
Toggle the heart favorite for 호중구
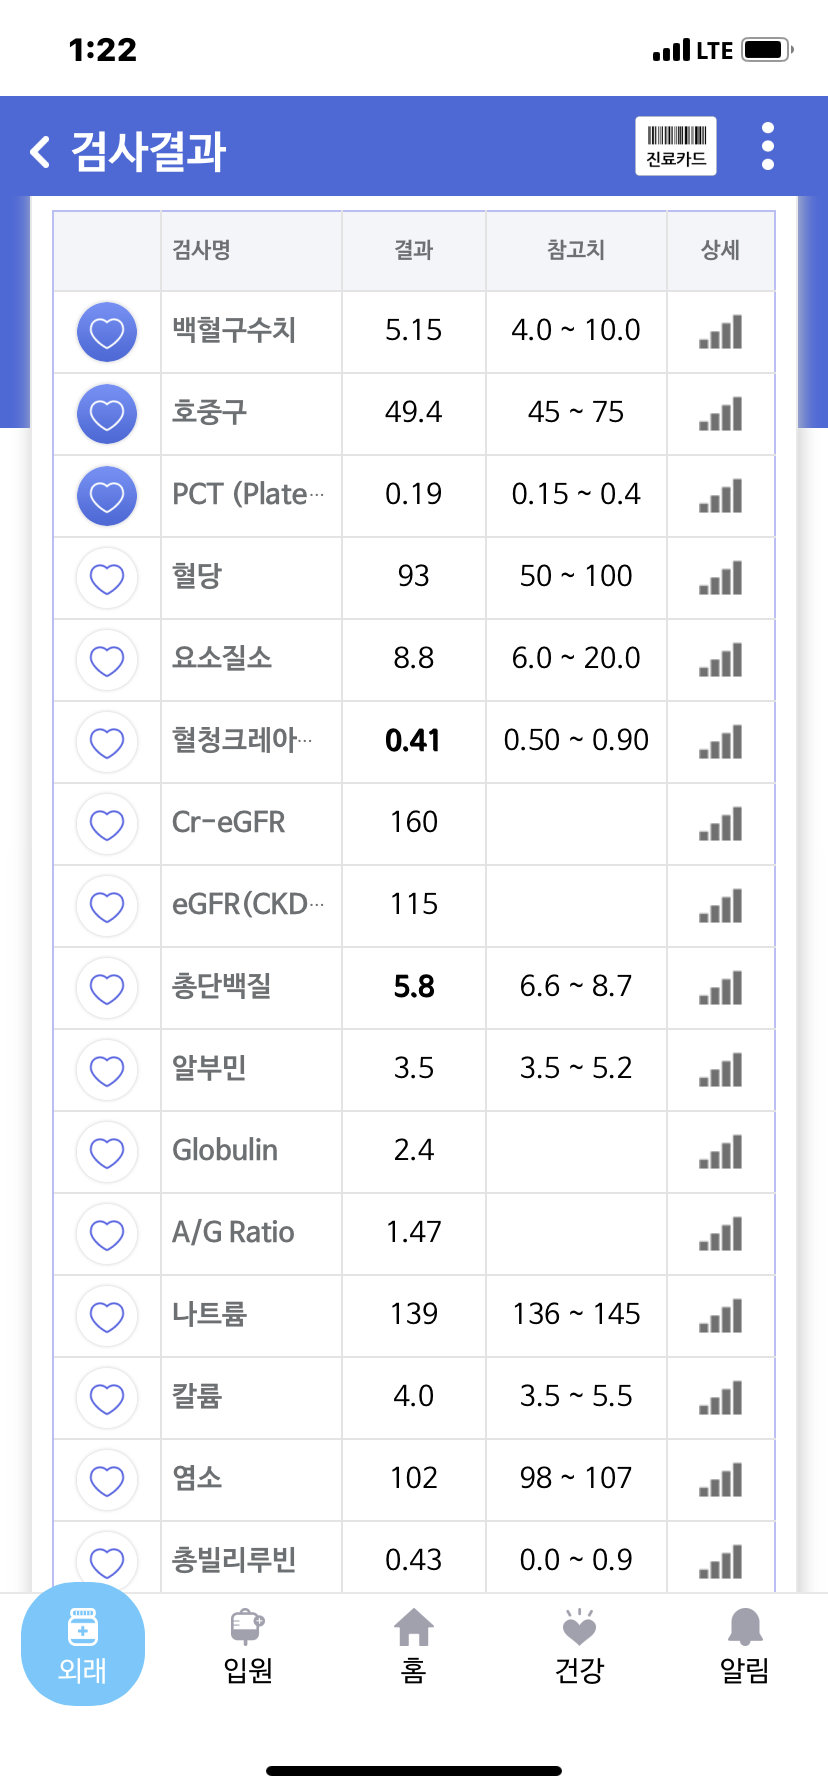(x=107, y=414)
